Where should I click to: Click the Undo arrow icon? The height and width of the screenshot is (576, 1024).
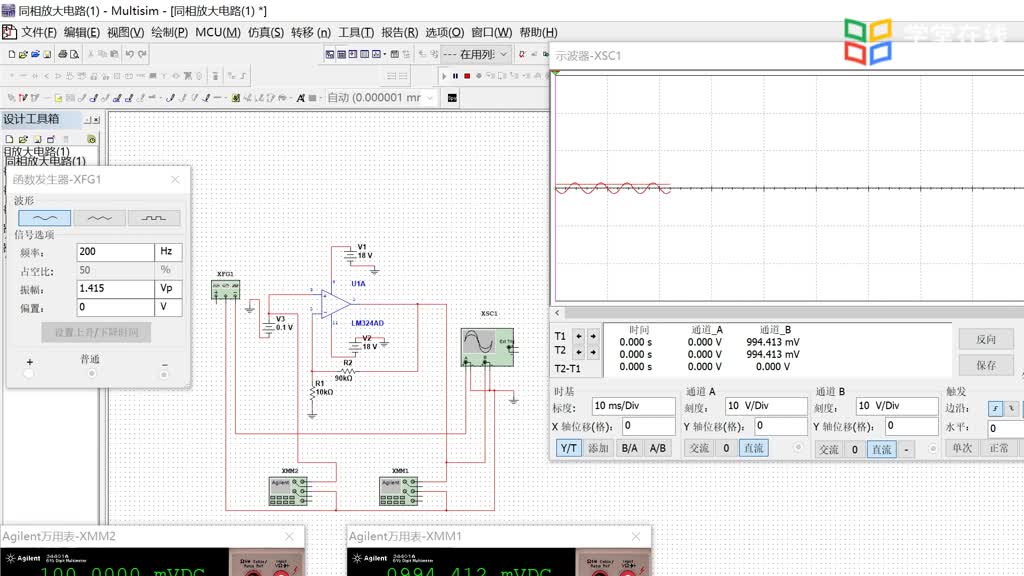(130, 54)
